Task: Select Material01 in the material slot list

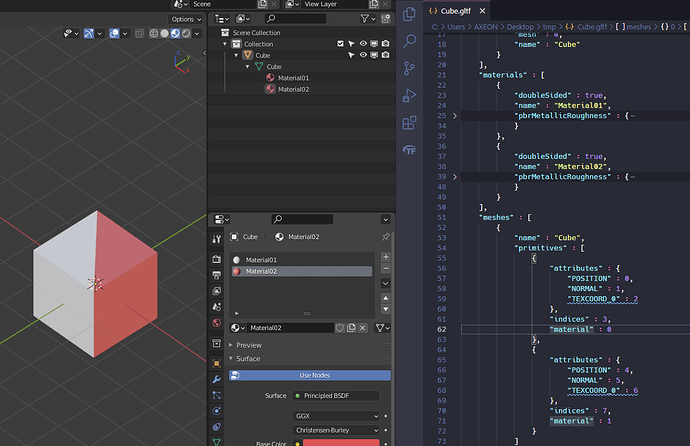Action: click(262, 260)
